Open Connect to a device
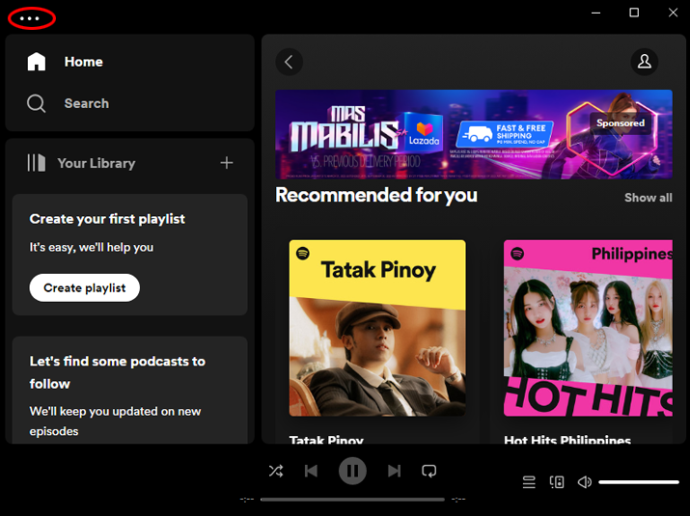Screen dimensions: 690x516 coord(557,482)
